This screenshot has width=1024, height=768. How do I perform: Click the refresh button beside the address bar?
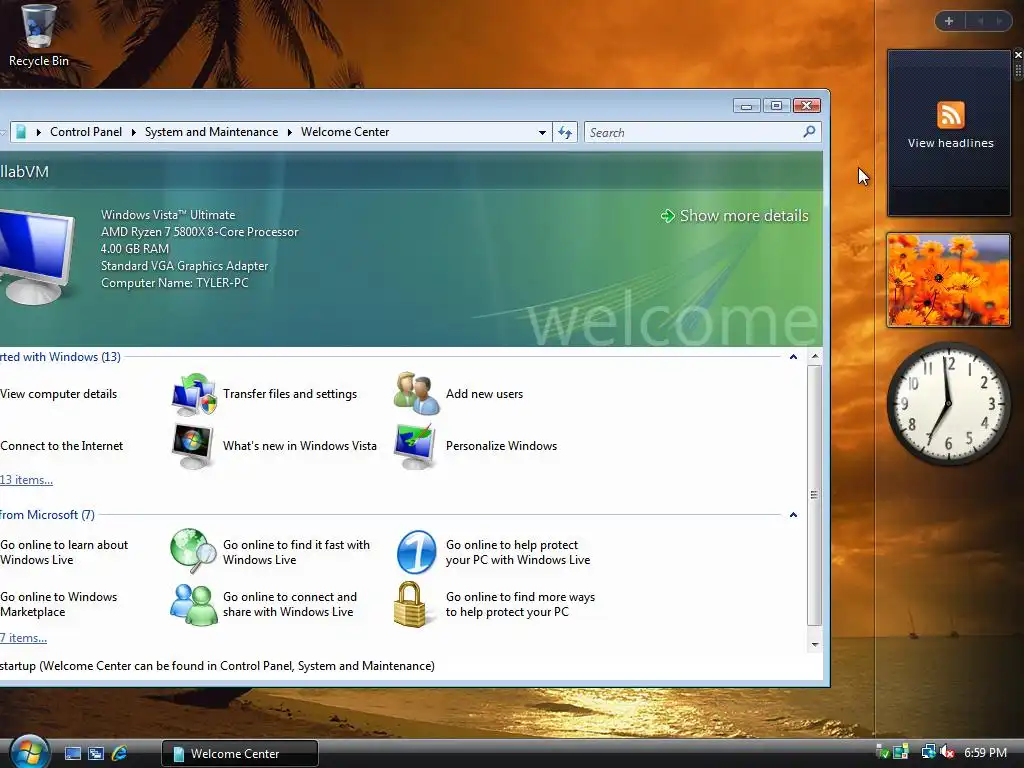pos(565,133)
